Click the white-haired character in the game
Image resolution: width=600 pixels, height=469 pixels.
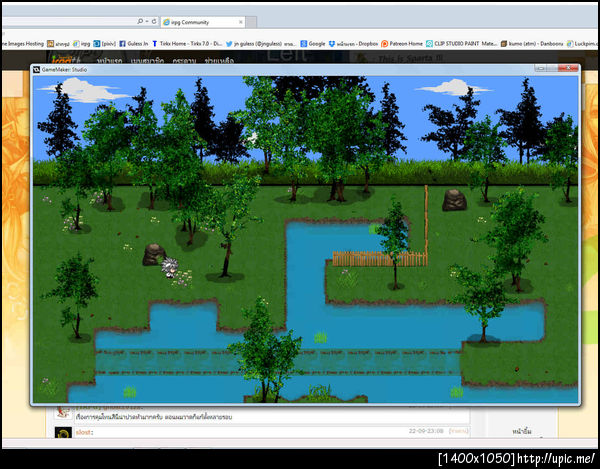coord(169,267)
